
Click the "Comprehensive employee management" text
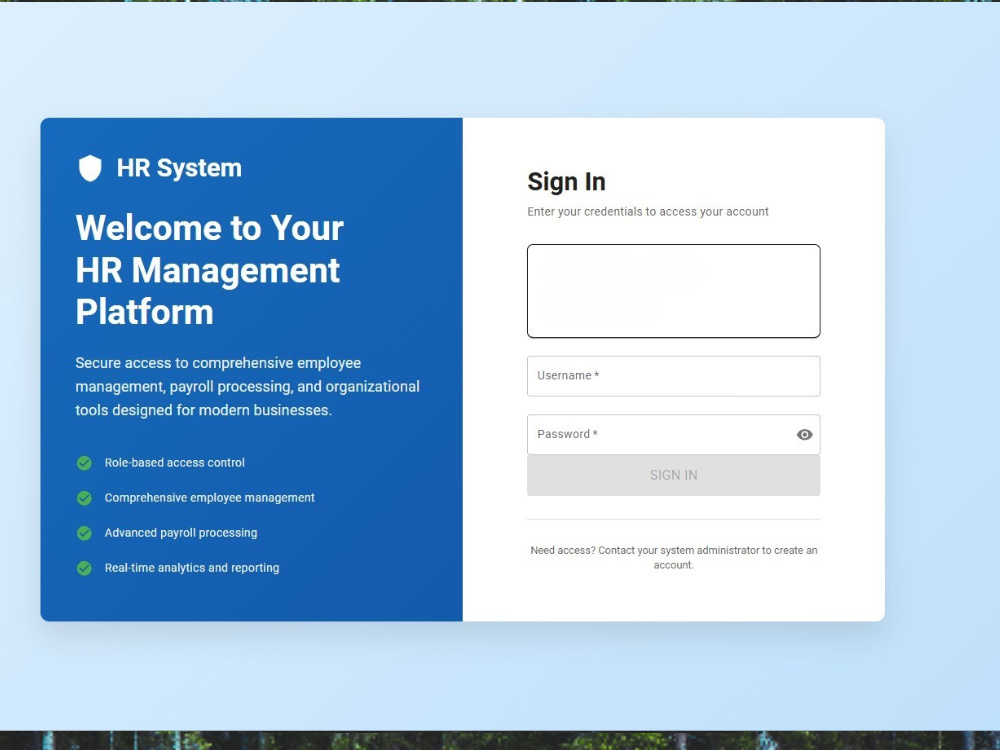[210, 498]
